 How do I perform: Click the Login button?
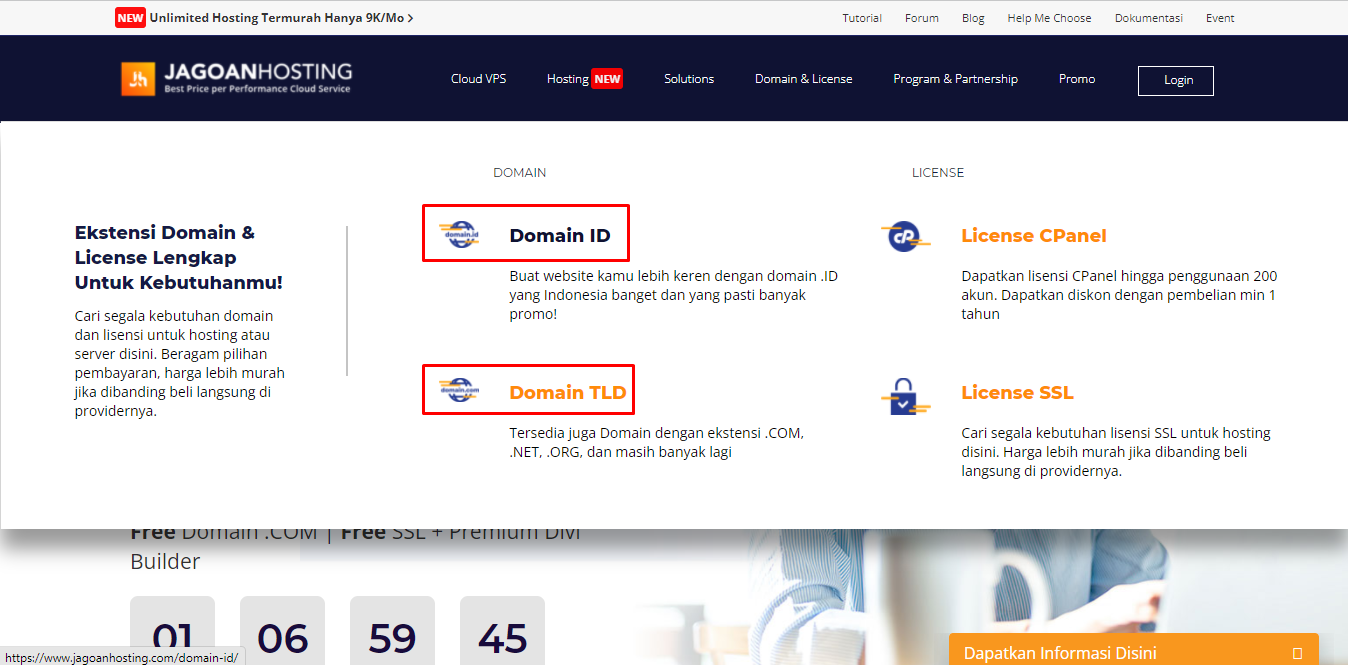1176,80
